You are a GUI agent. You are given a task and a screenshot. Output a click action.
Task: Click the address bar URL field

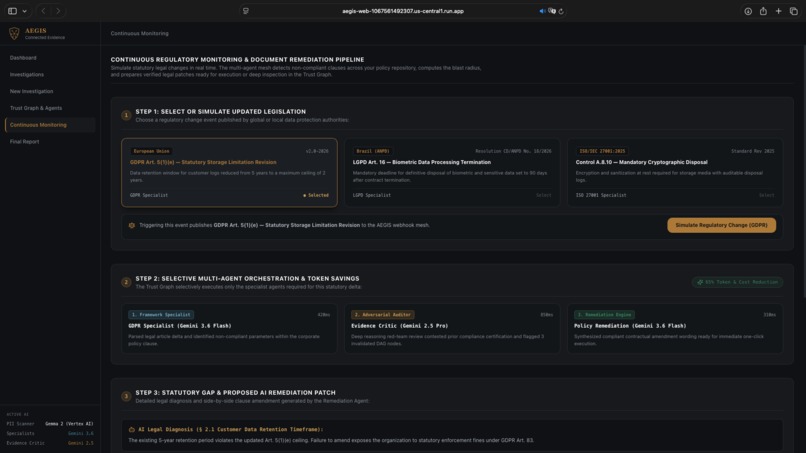pos(403,11)
